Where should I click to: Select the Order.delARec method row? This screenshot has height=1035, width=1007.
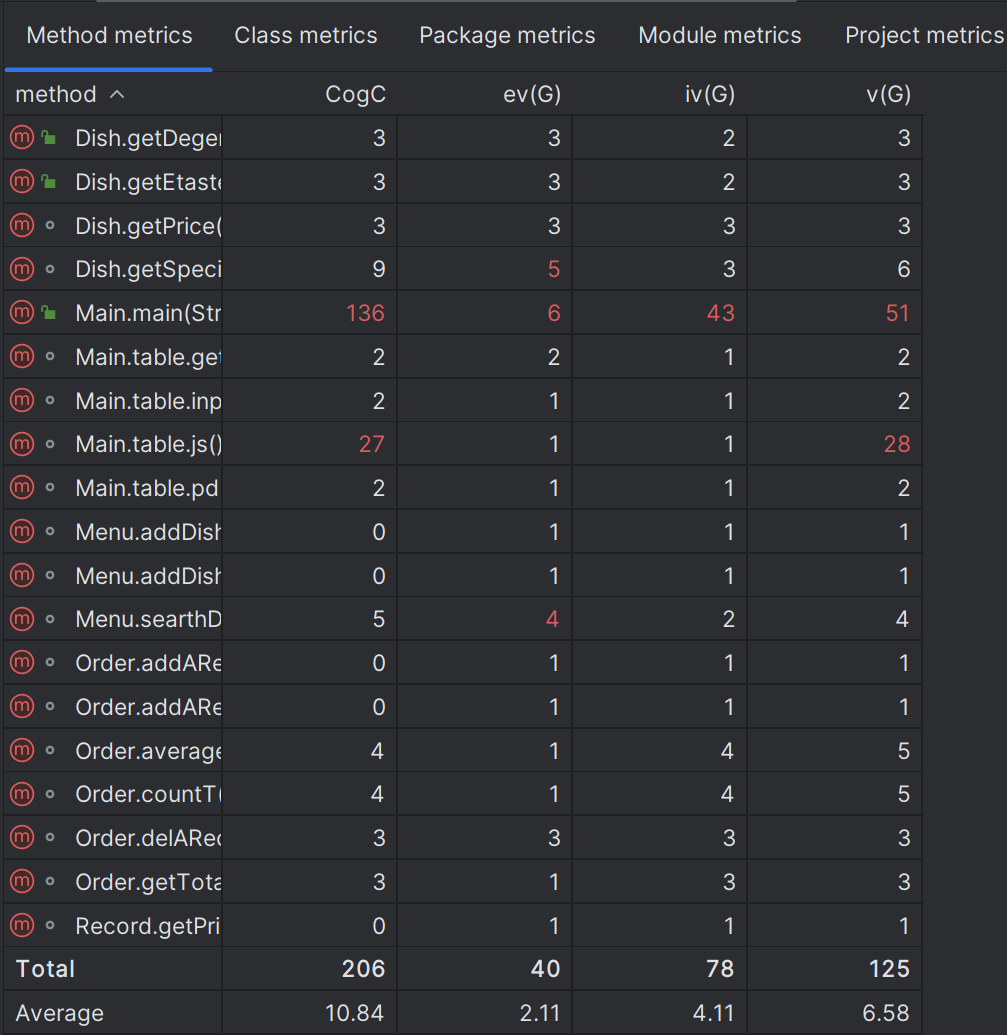point(463,838)
